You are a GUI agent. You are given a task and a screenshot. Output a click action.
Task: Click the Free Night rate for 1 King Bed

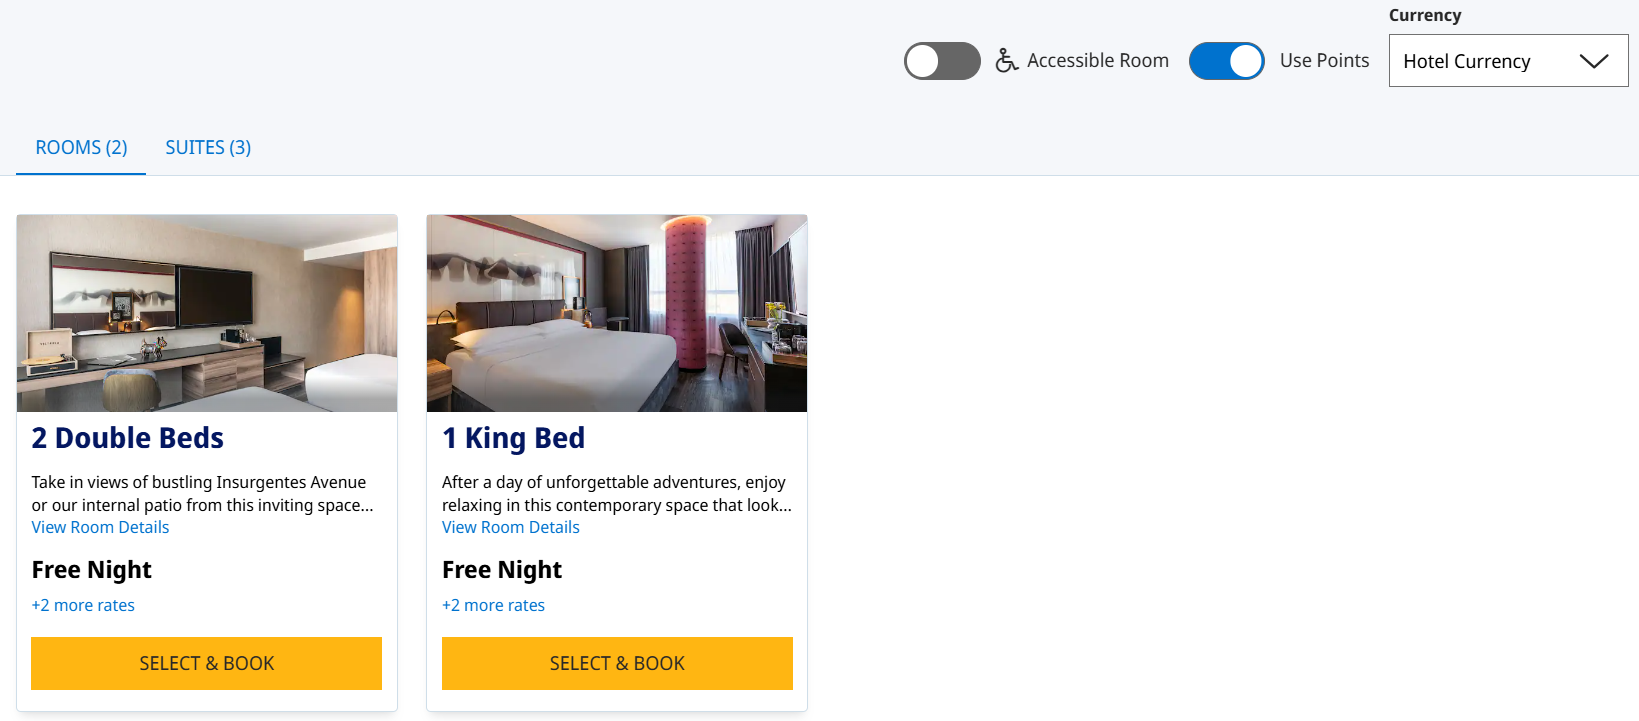tap(502, 569)
